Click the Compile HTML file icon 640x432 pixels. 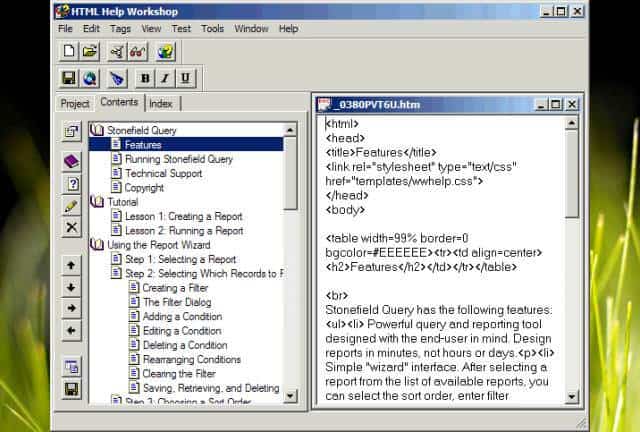tap(117, 52)
